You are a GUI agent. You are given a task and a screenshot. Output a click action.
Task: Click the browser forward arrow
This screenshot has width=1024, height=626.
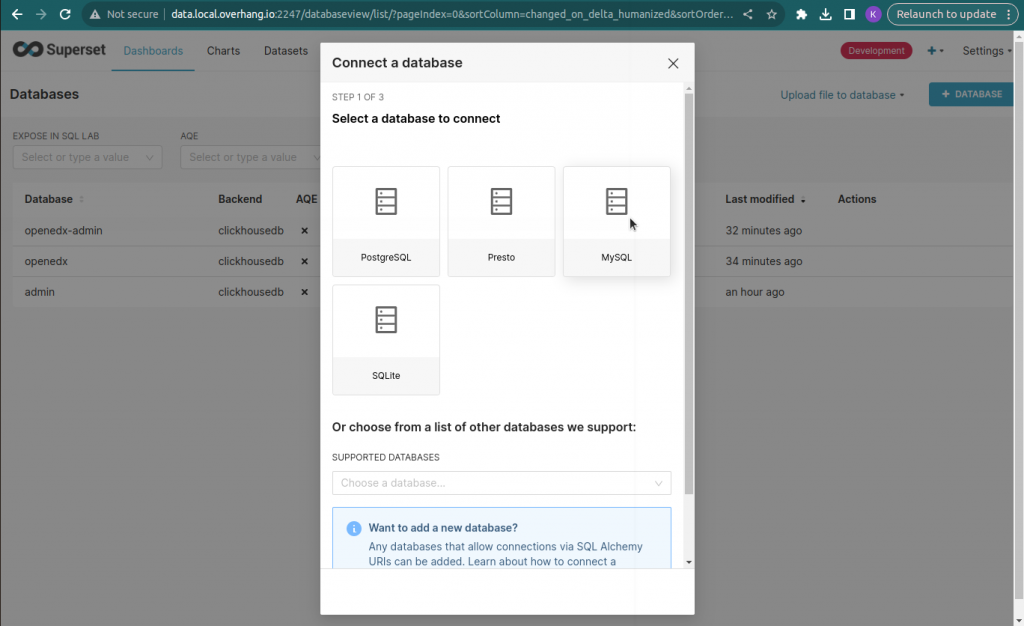click(x=41, y=14)
